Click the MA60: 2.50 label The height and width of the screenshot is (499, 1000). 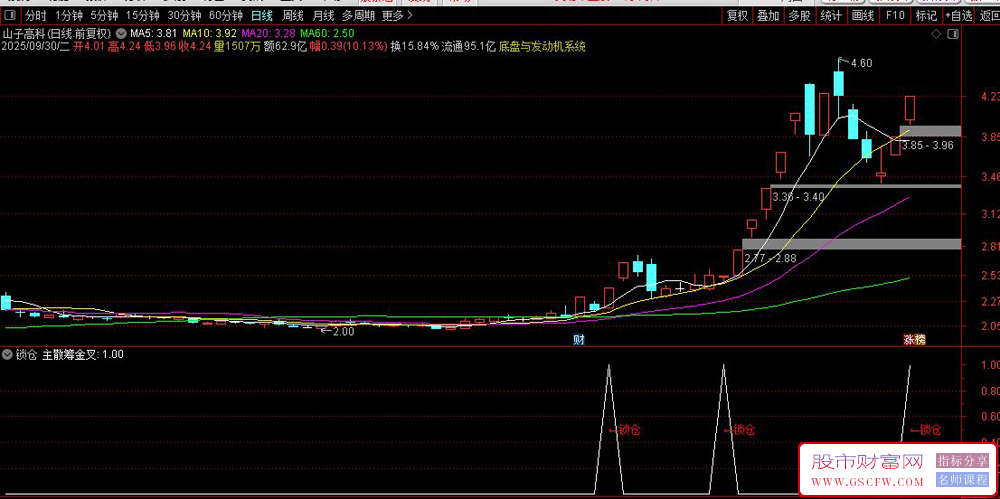tap(328, 33)
